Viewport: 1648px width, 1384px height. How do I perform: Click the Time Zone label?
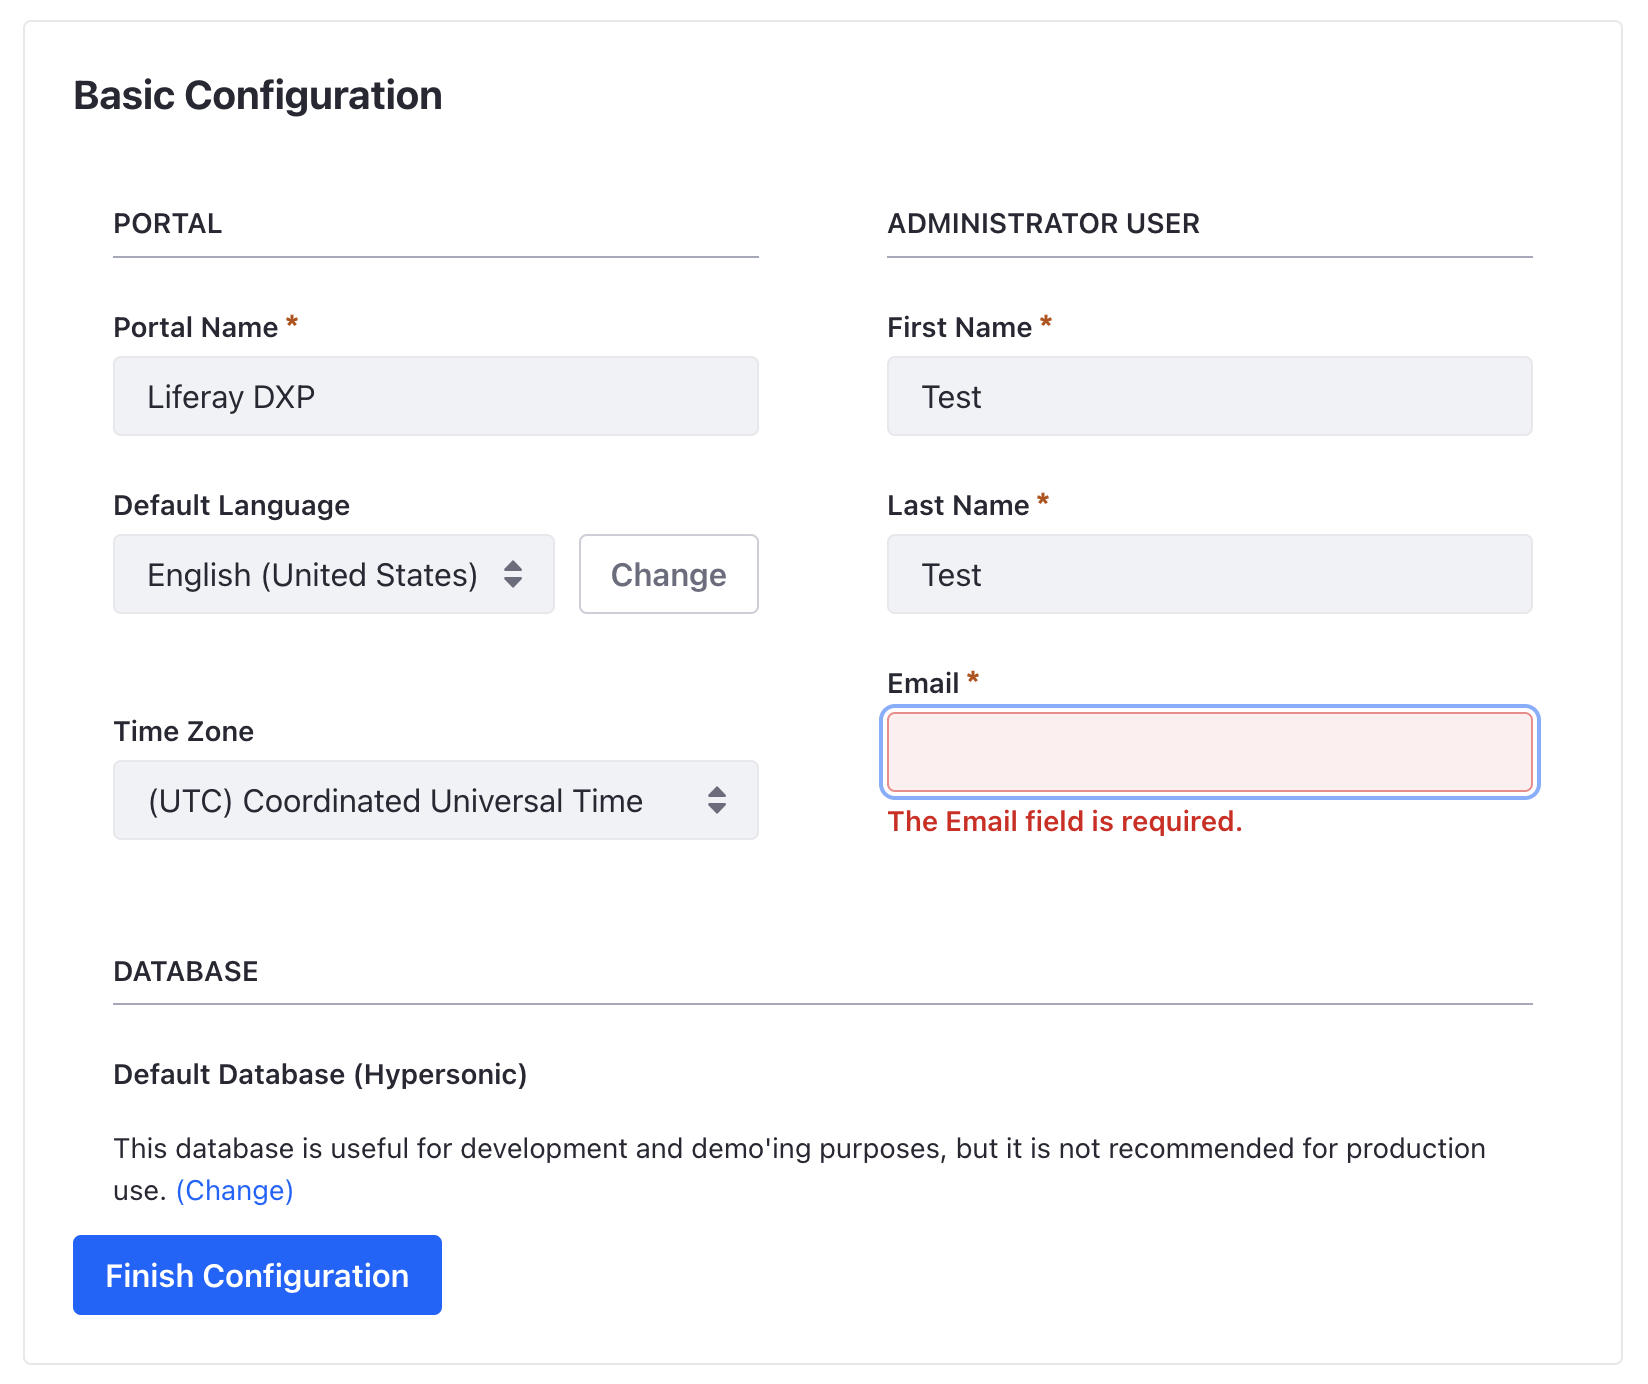[x=184, y=731]
